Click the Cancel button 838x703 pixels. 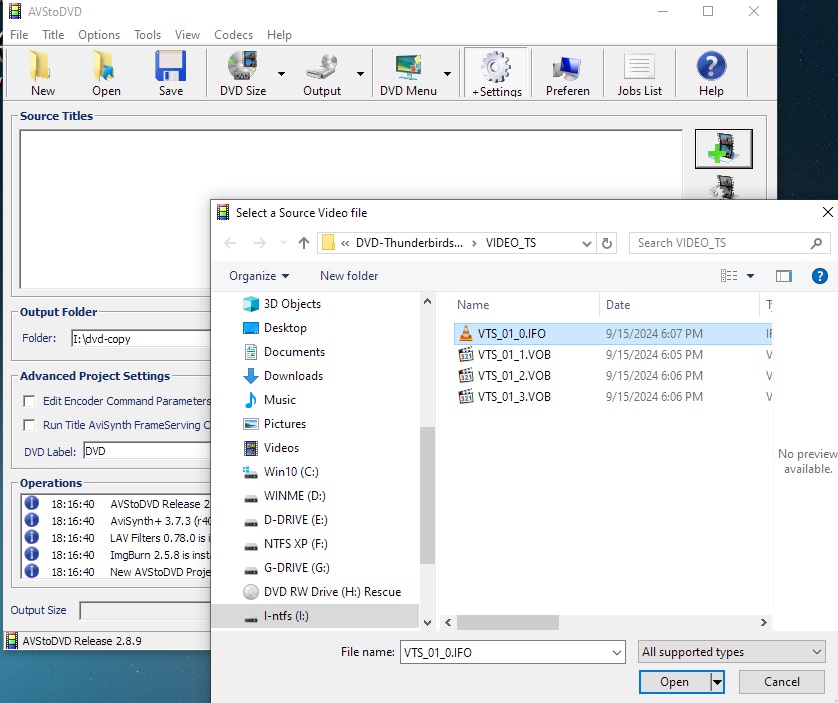781,682
